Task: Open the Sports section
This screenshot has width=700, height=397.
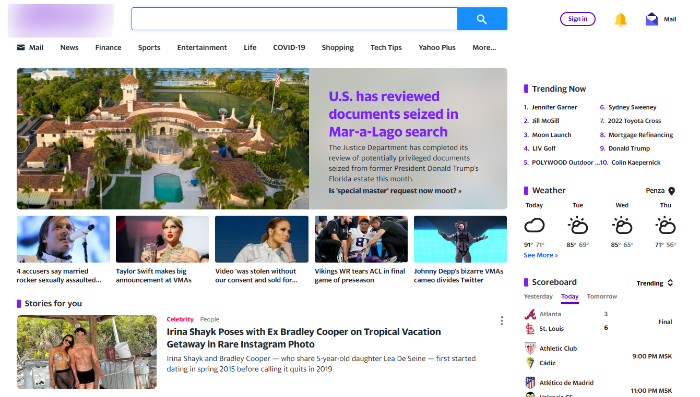Action: [x=149, y=47]
